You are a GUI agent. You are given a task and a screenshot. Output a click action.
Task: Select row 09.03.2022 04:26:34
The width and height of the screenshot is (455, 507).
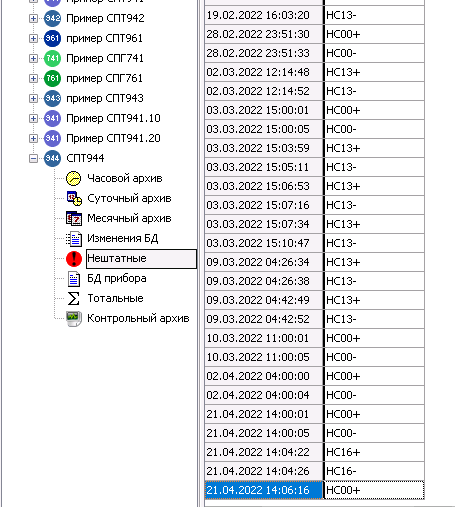(314, 262)
